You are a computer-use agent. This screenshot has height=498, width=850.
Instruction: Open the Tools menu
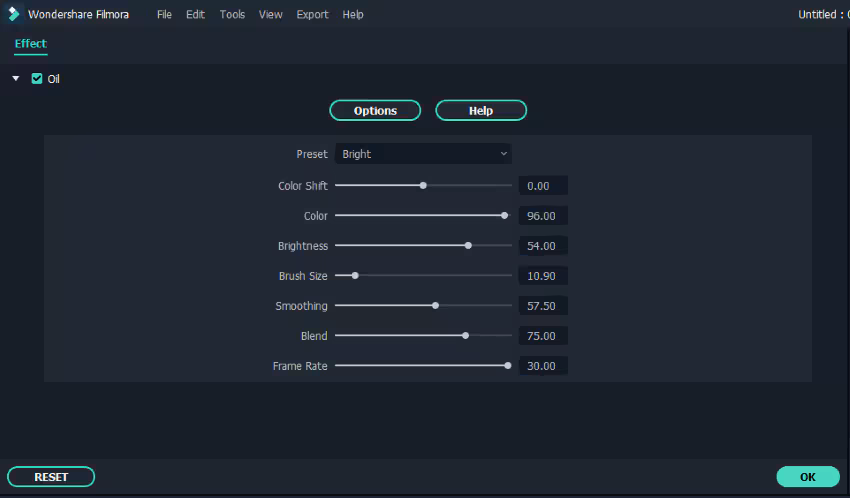(x=232, y=15)
